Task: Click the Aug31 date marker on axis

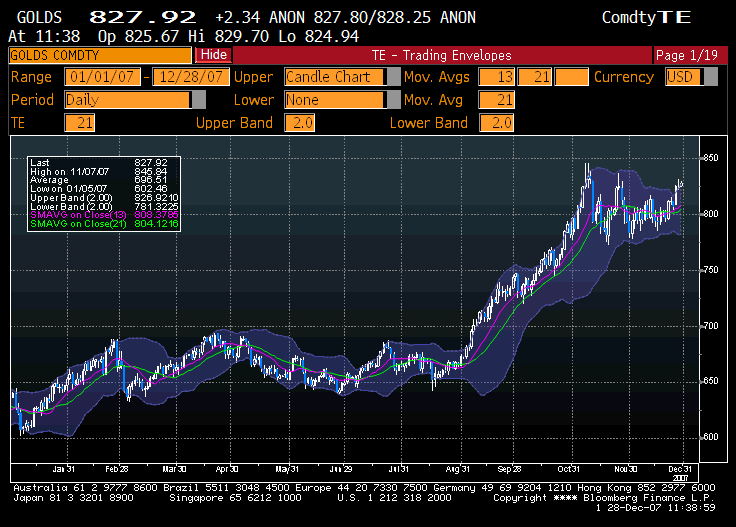Action: click(459, 468)
